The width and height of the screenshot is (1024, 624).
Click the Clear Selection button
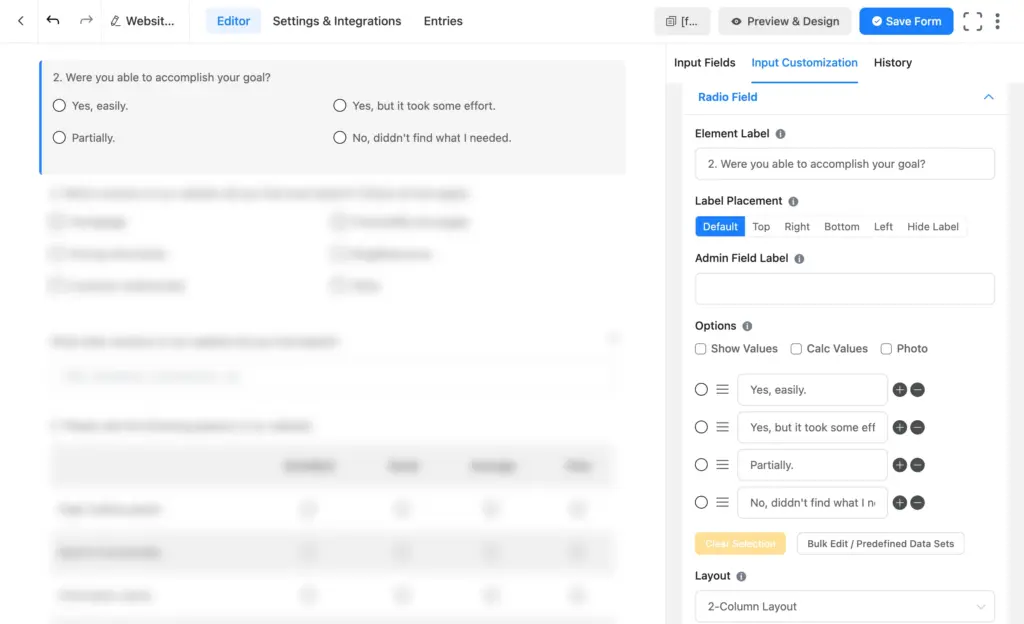(740, 544)
